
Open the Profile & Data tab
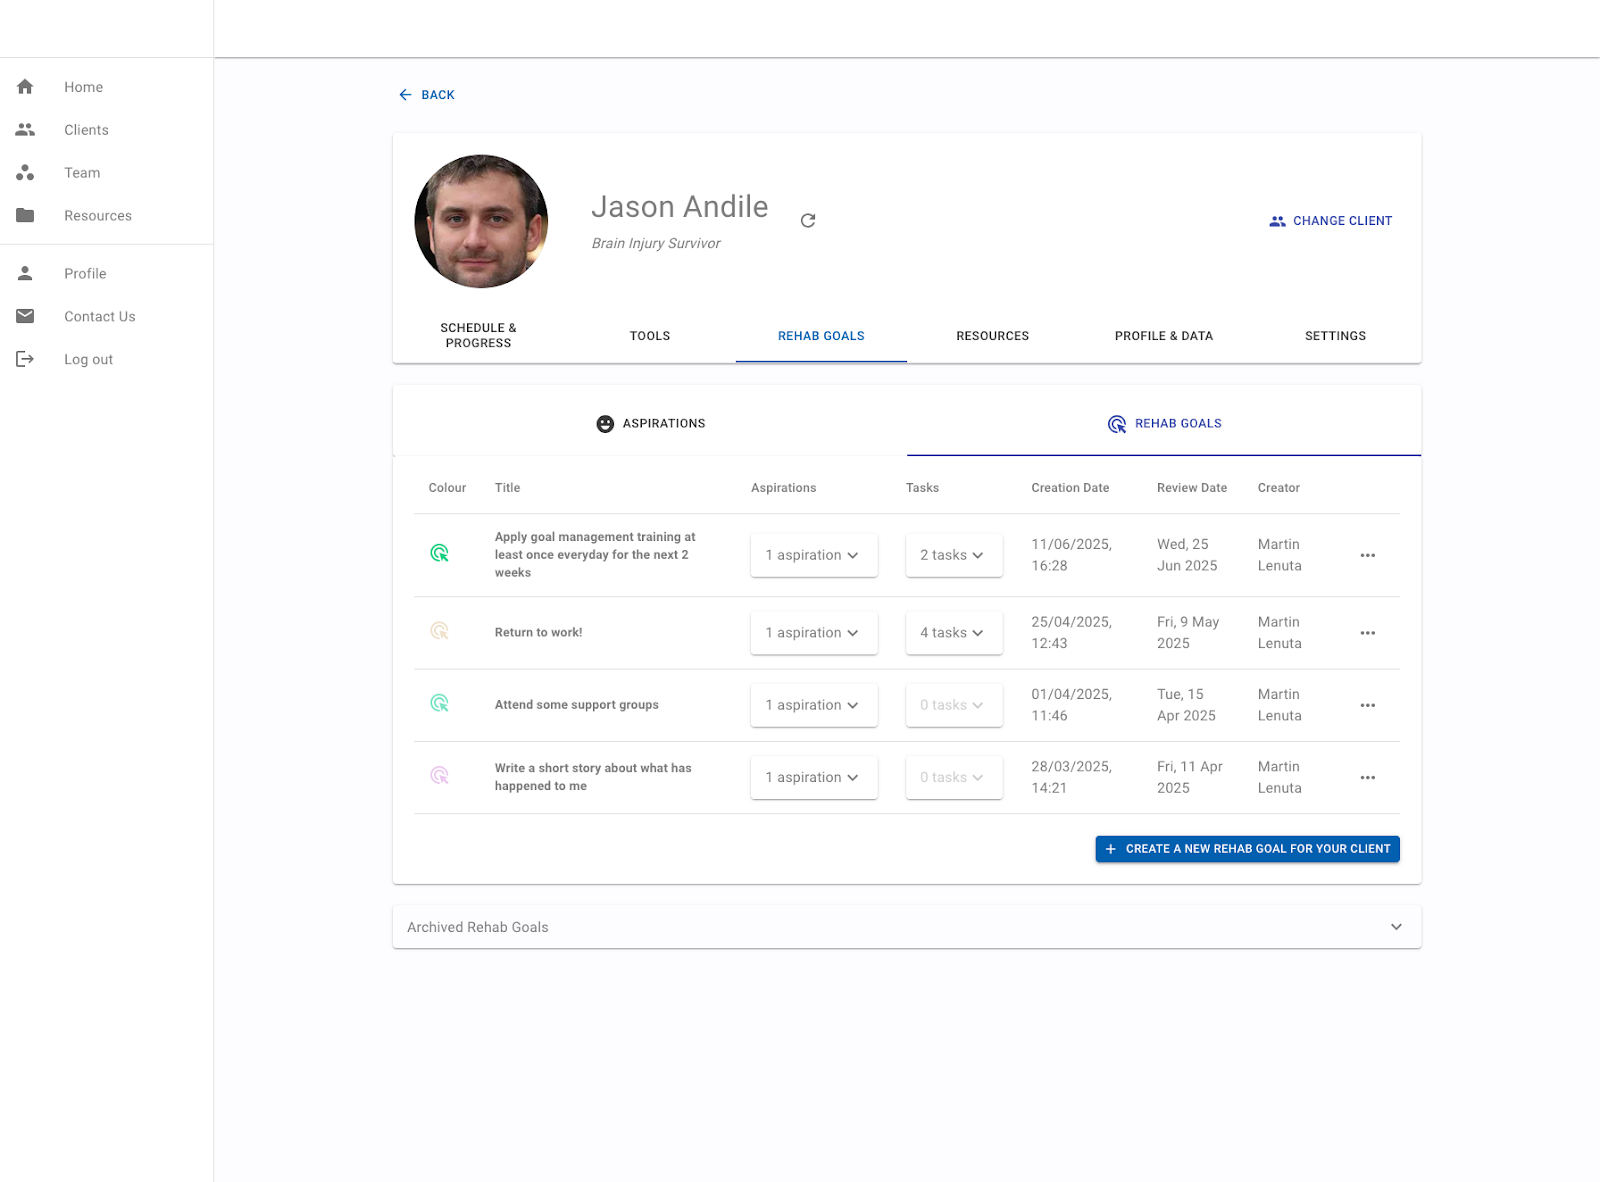coord(1164,336)
